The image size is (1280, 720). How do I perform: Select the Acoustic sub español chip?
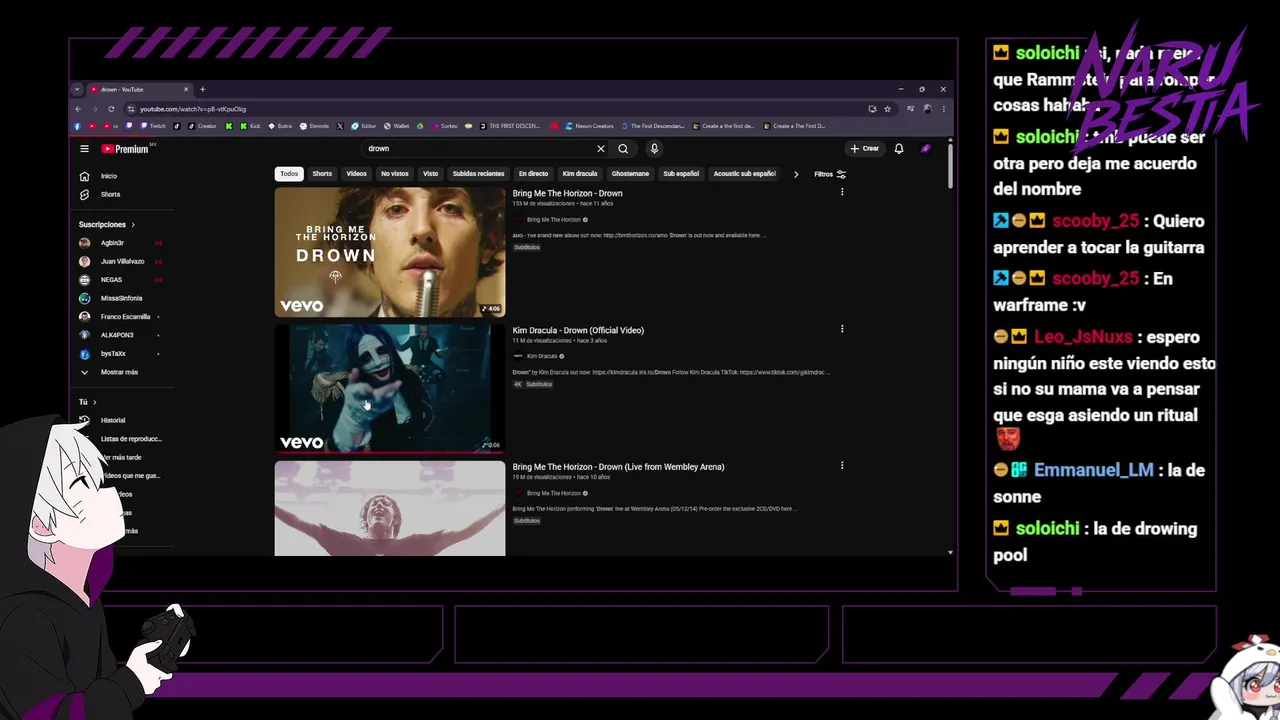pos(744,174)
